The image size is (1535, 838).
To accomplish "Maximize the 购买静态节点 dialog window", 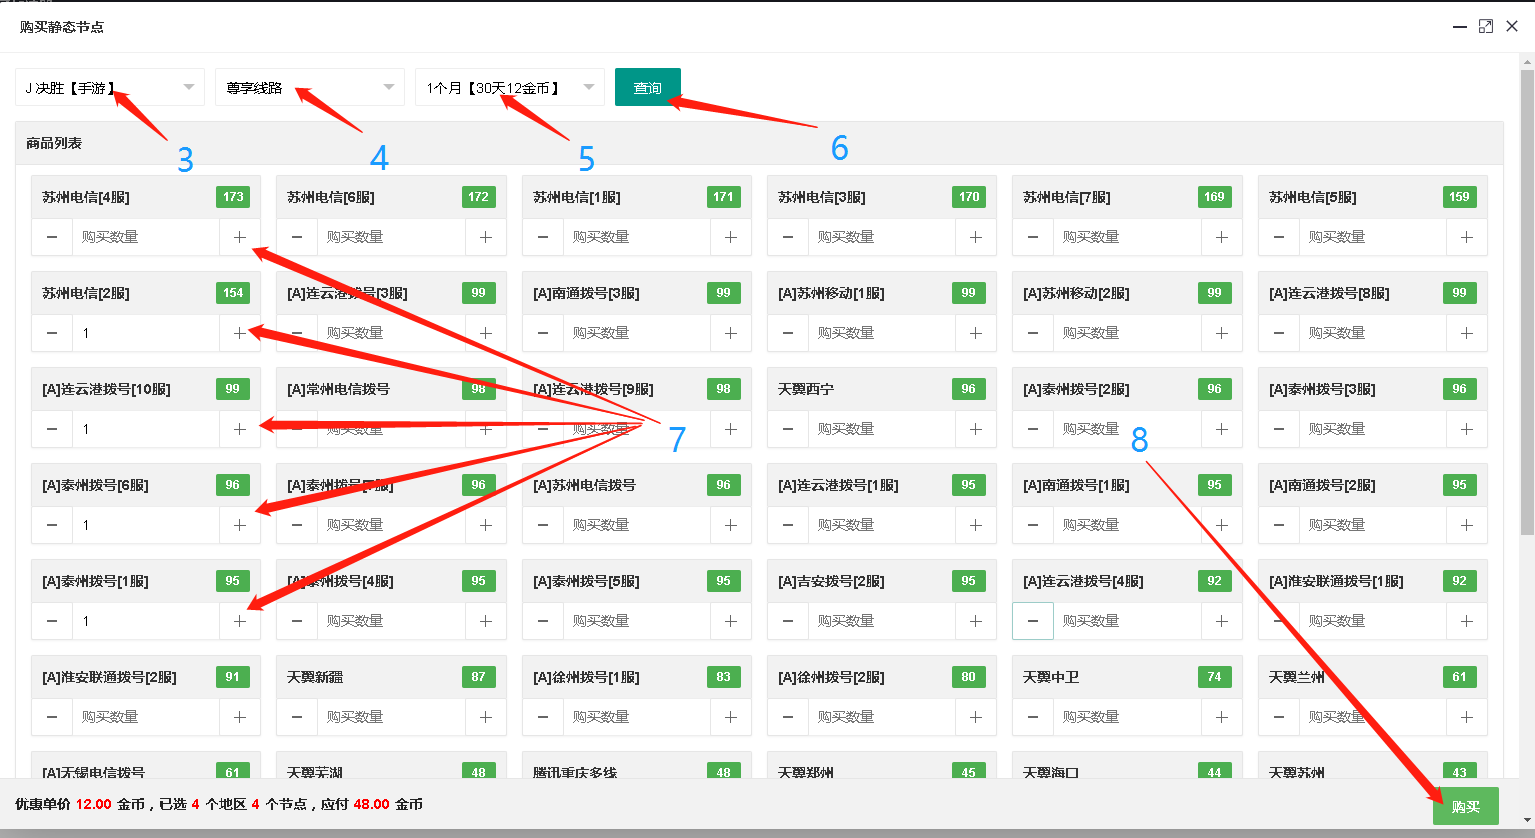I will point(1486,27).
